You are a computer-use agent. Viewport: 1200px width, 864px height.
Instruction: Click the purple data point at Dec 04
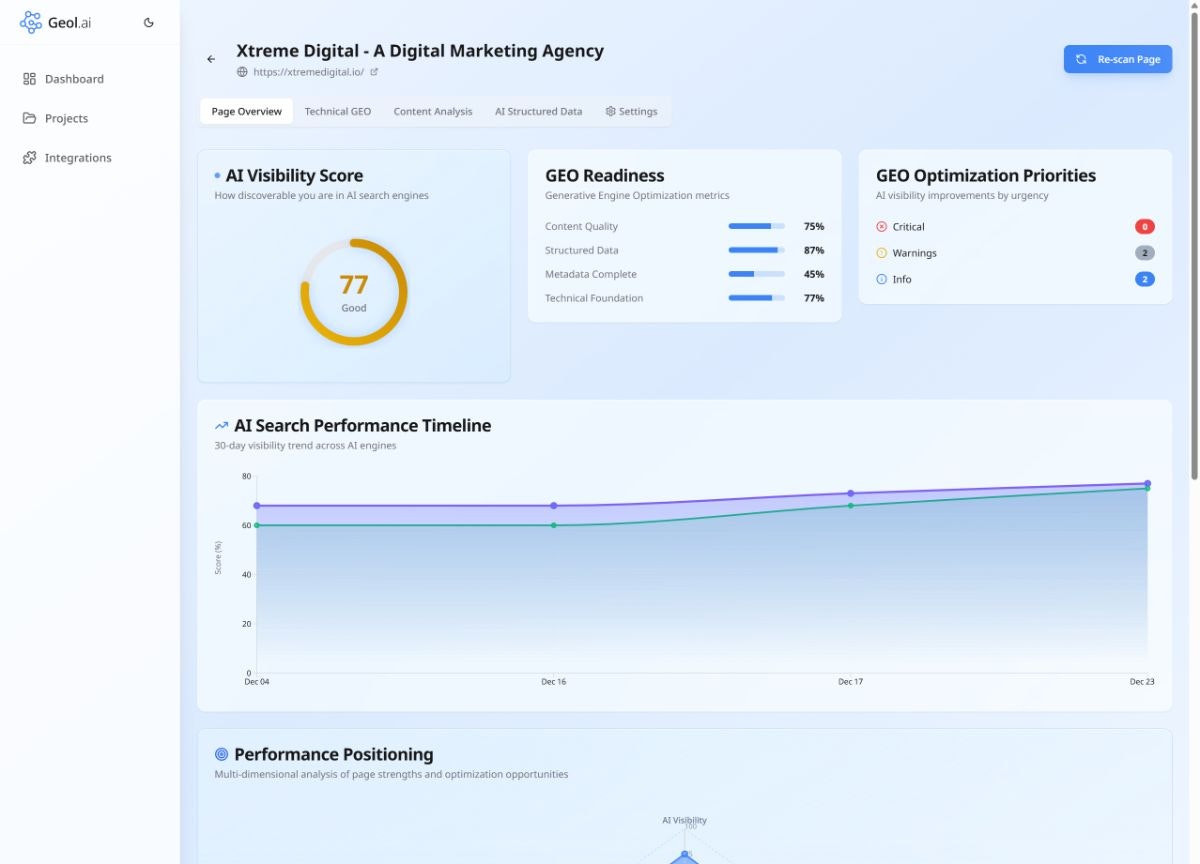point(257,506)
